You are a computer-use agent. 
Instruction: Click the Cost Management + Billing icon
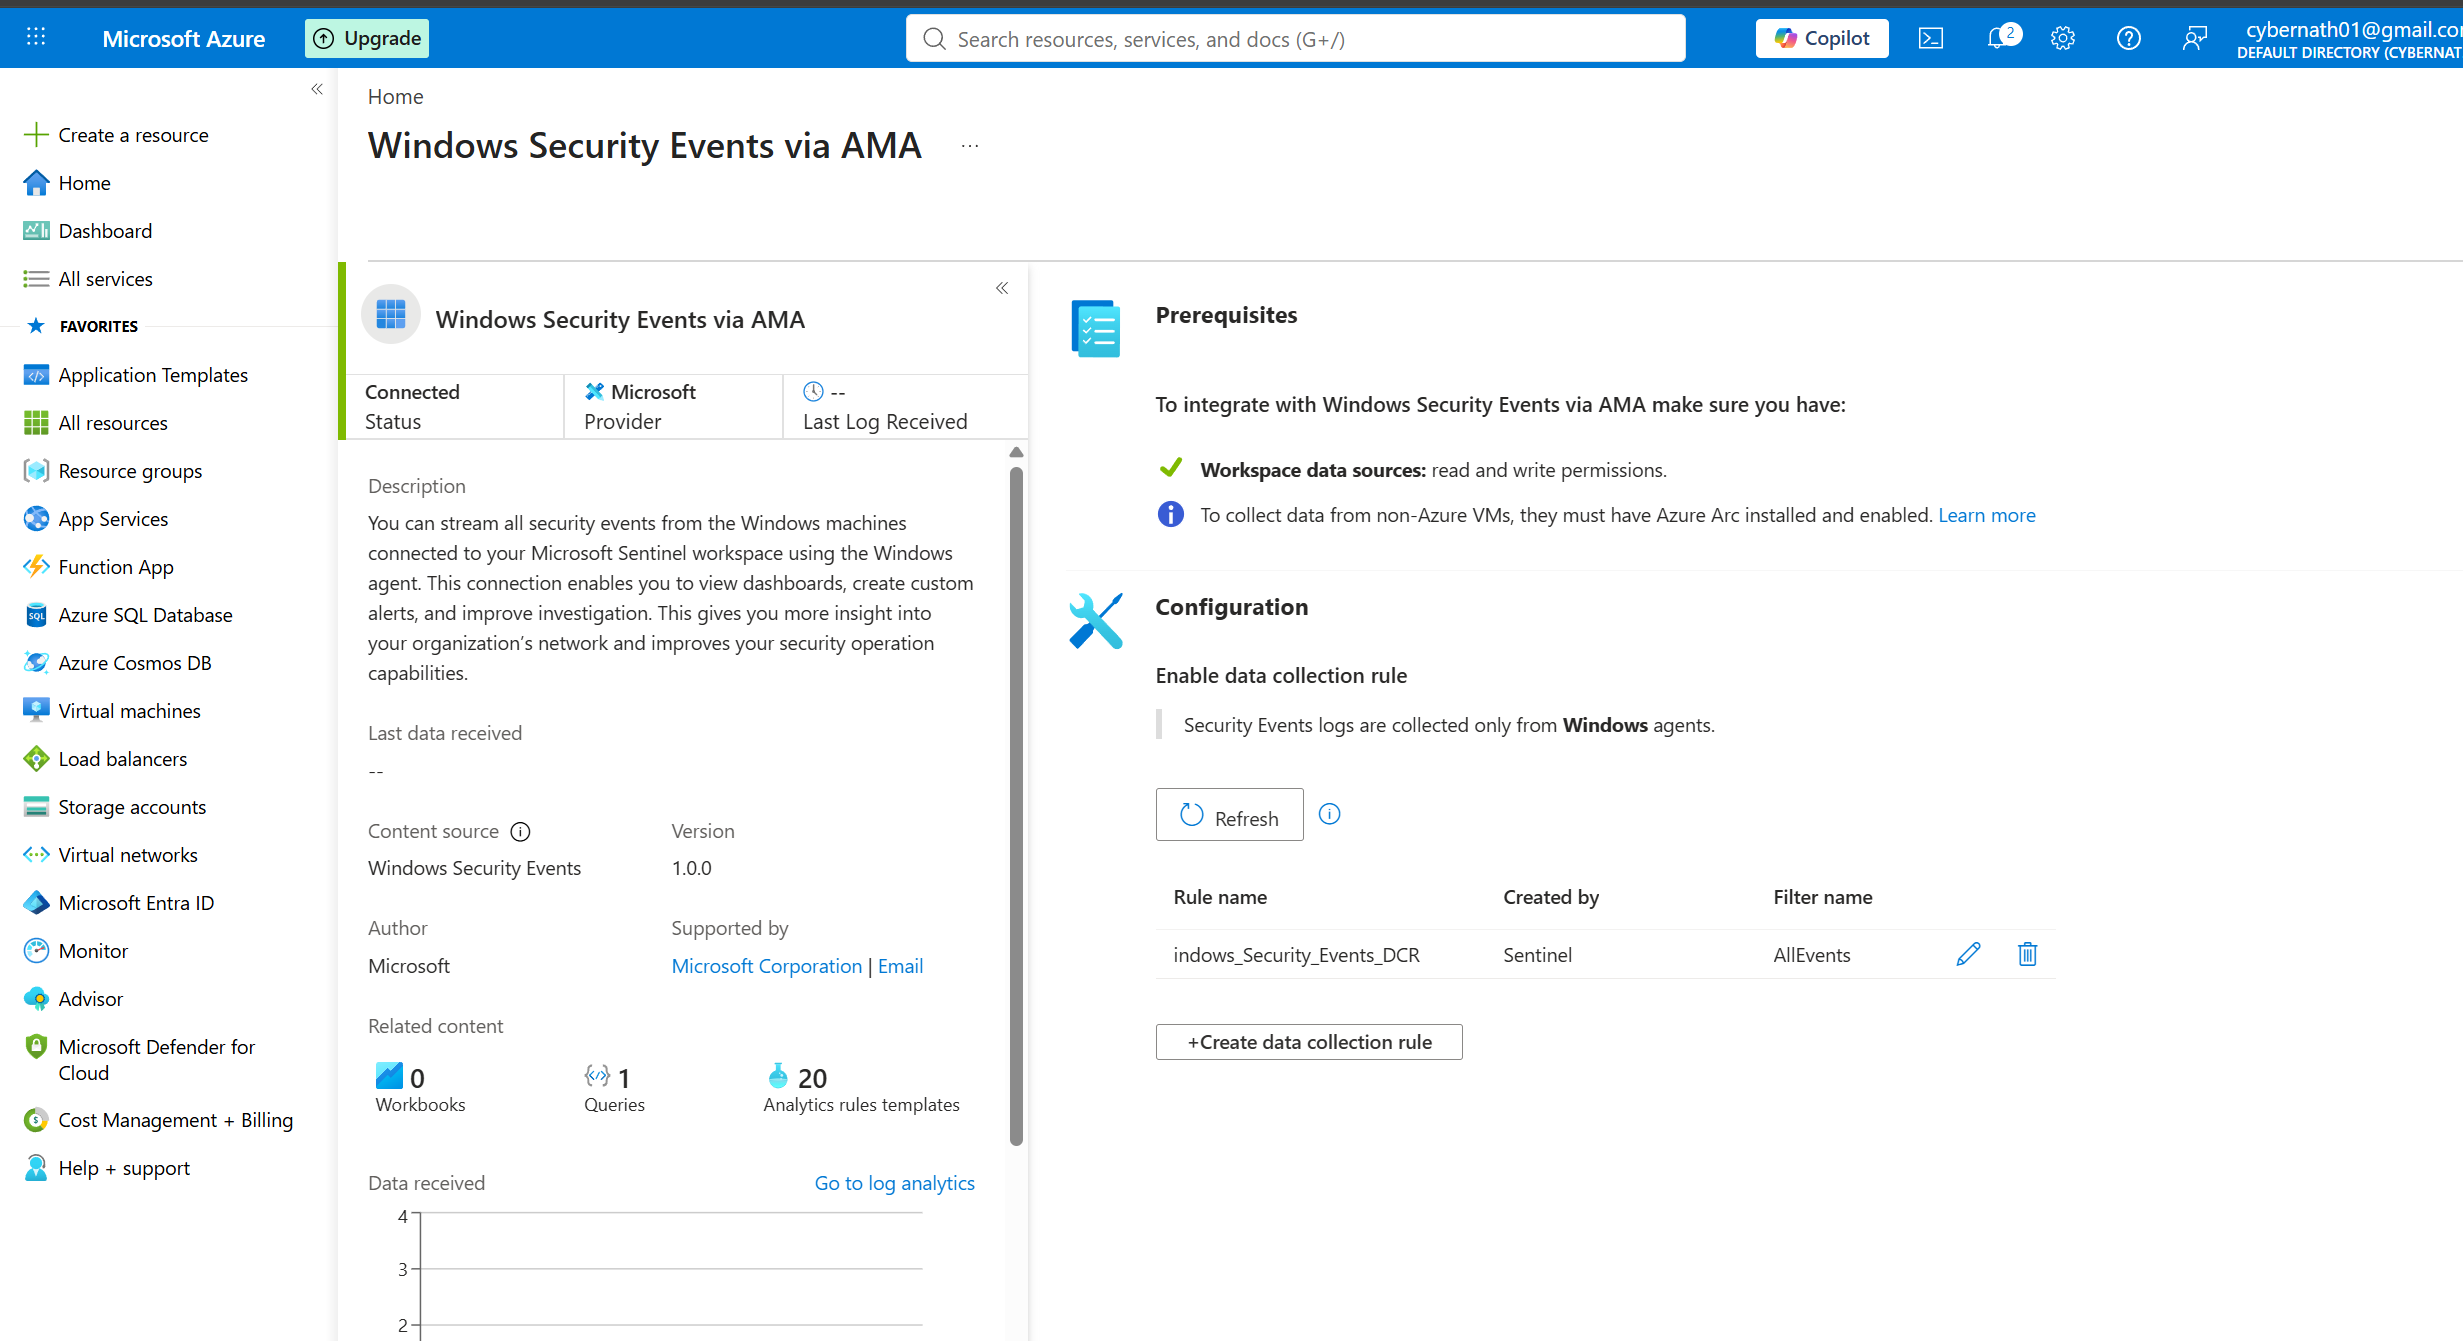coord(36,1119)
